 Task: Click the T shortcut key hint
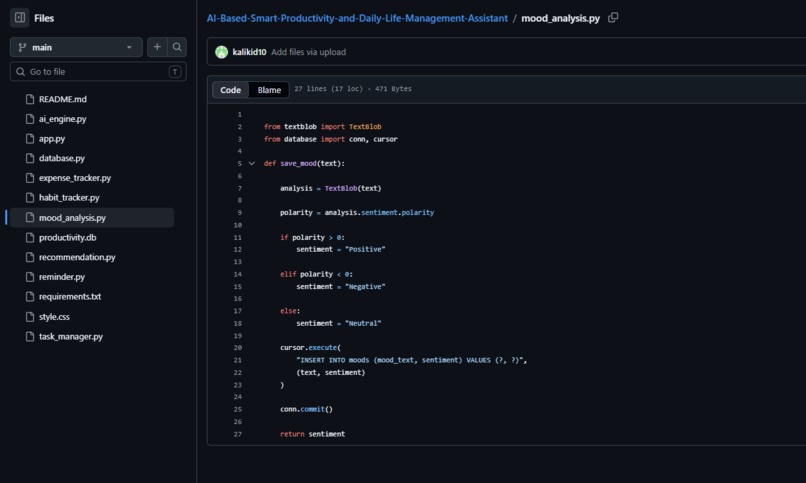175,72
